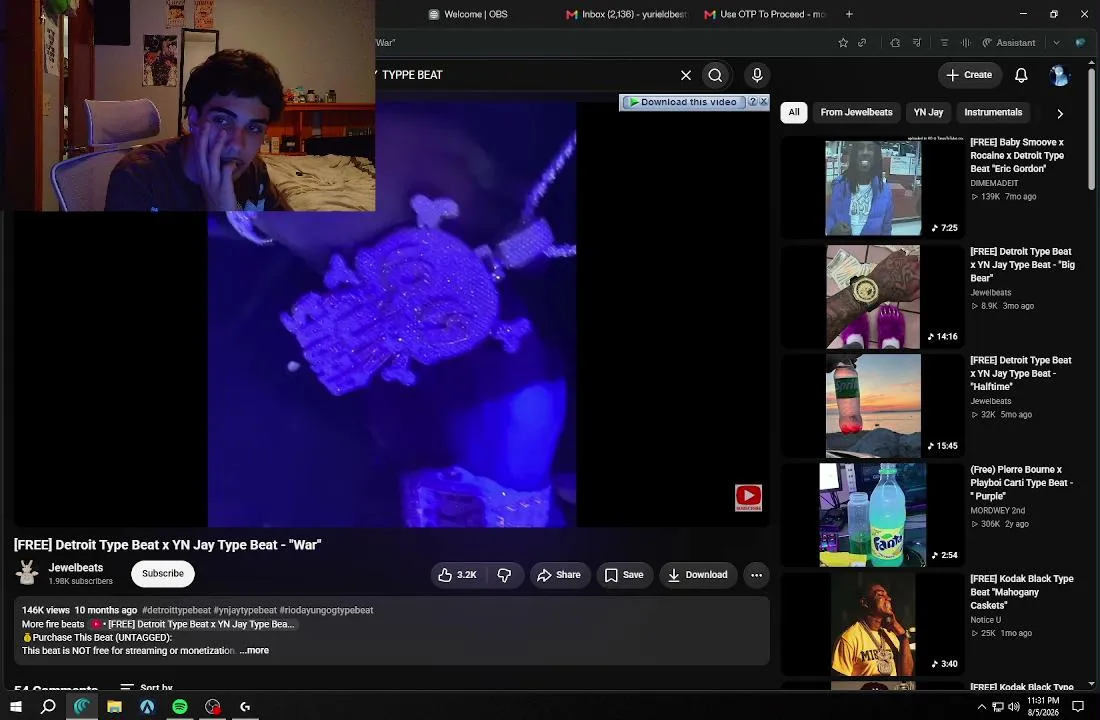Start voice search with the microphone icon
1100x720 pixels.
[757, 75]
